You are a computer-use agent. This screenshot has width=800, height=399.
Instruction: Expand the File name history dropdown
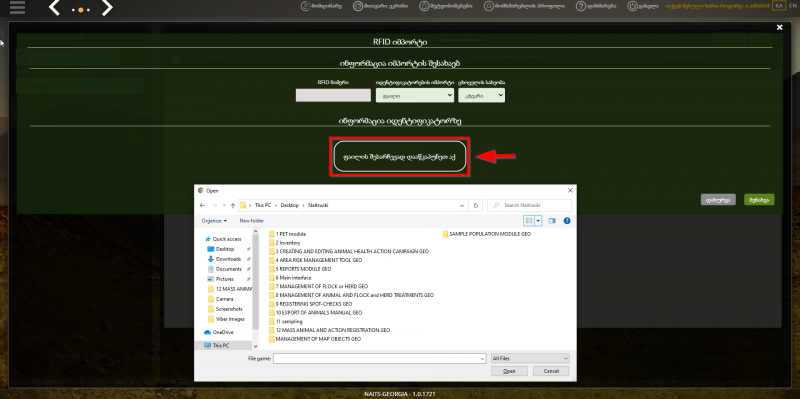click(x=482, y=359)
